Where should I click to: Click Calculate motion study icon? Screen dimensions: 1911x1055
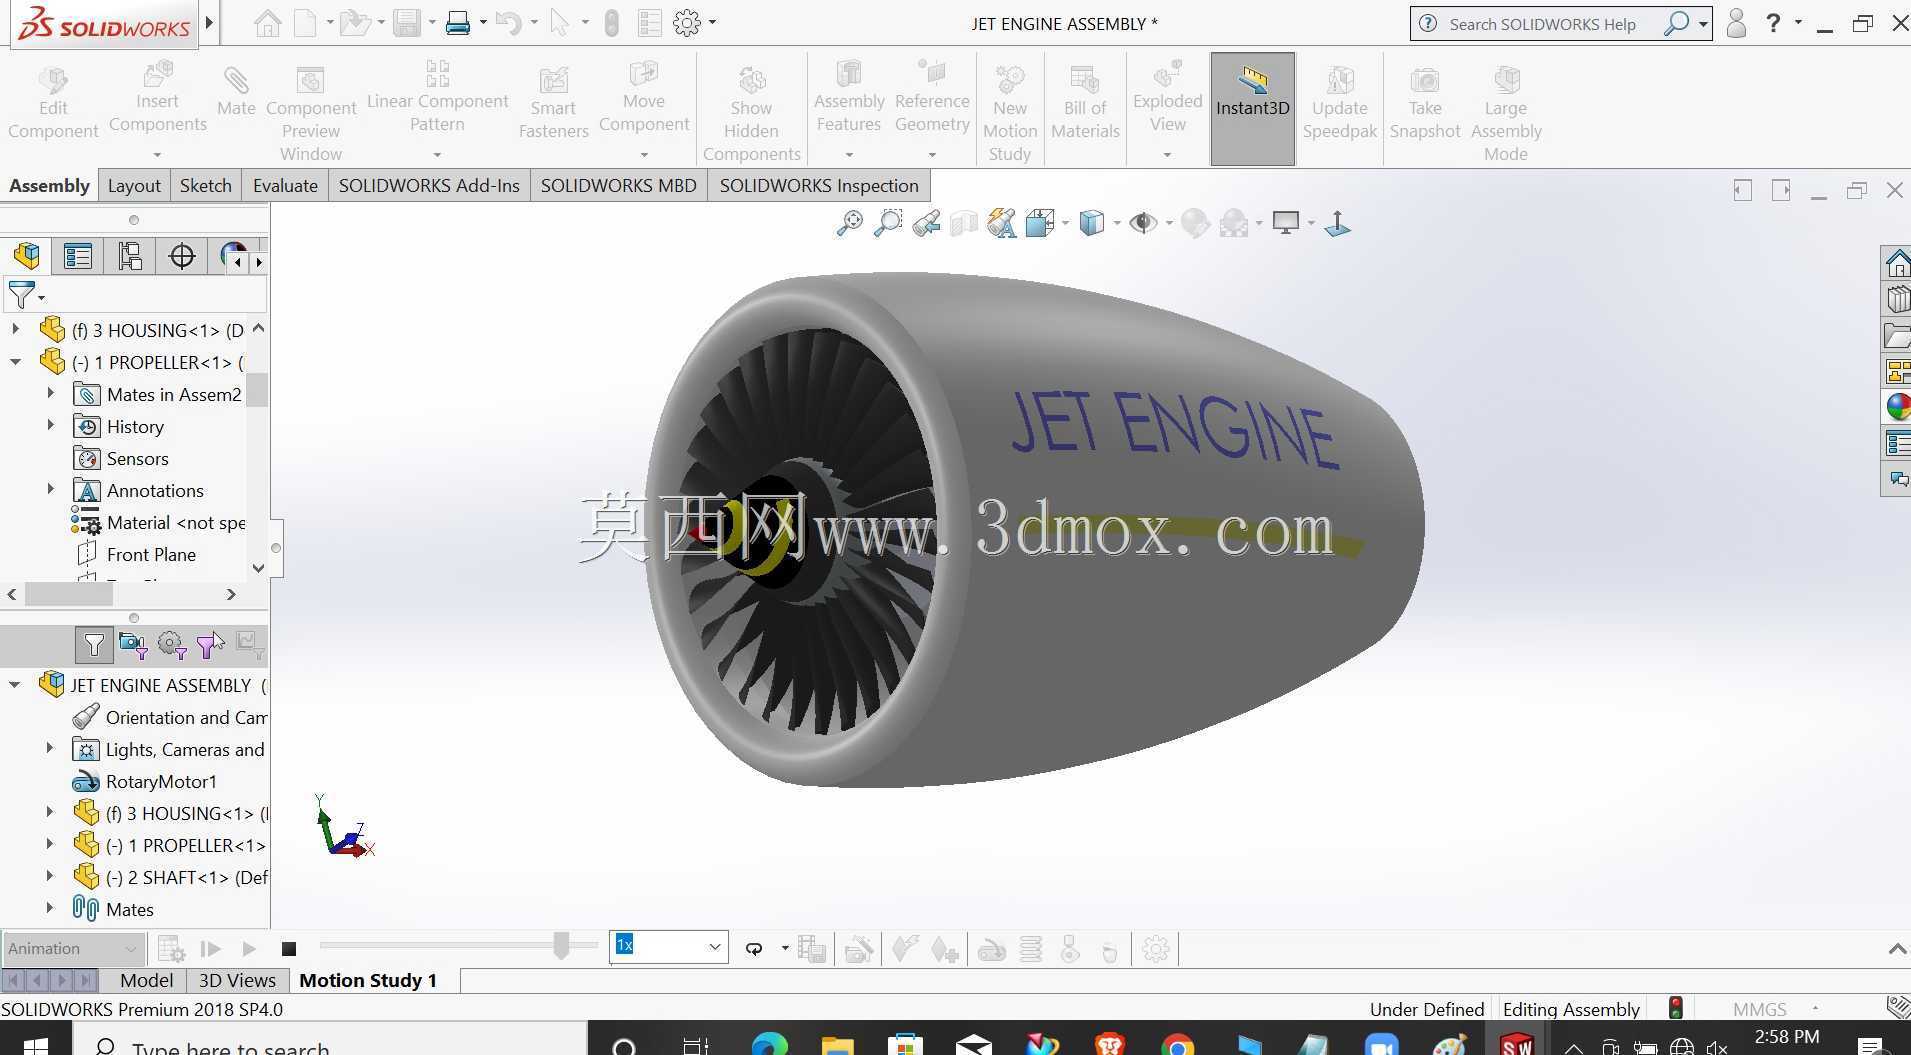pos(171,948)
